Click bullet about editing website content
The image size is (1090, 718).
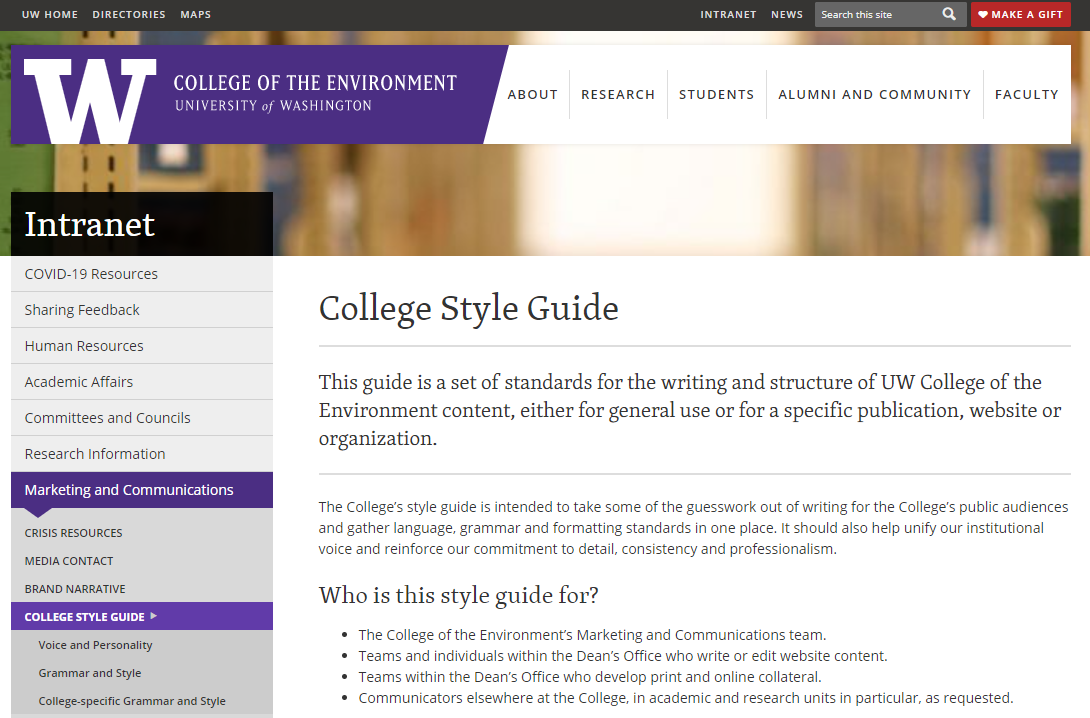pos(623,656)
